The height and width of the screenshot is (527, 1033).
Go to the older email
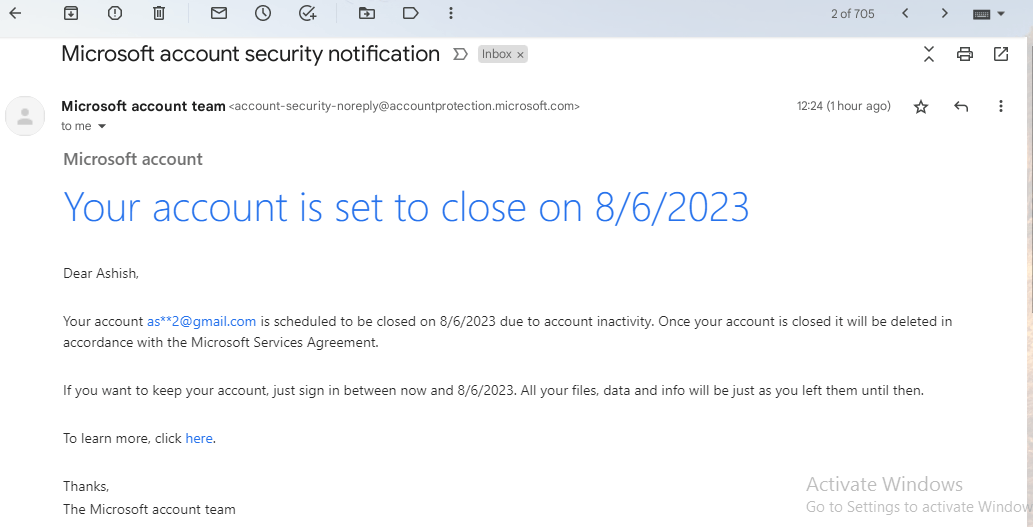(944, 13)
